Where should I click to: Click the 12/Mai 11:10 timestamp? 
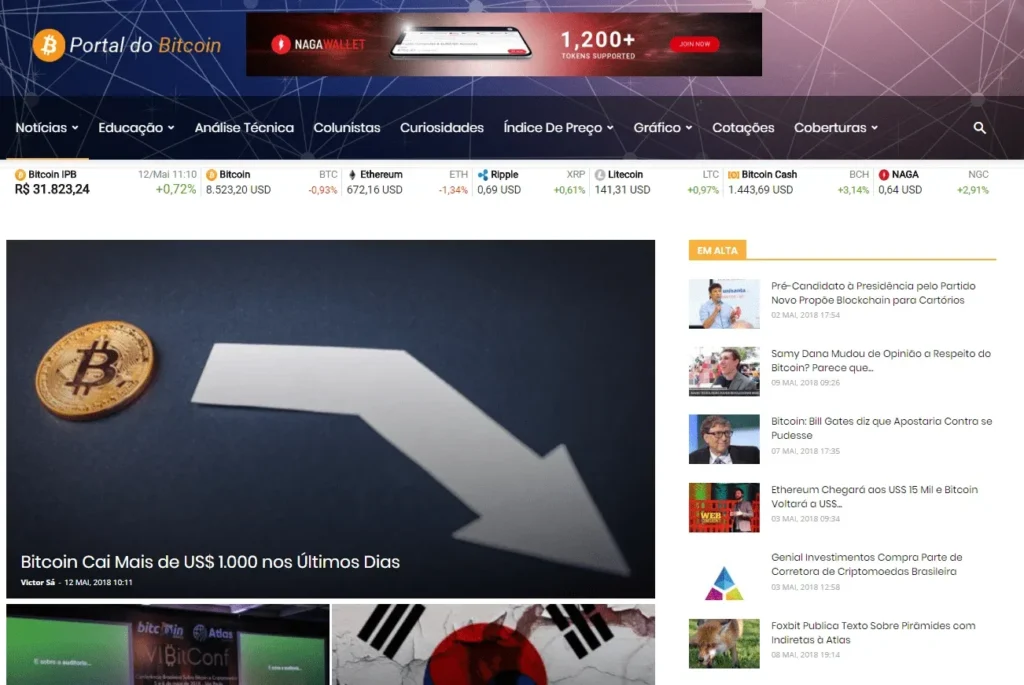[167, 175]
